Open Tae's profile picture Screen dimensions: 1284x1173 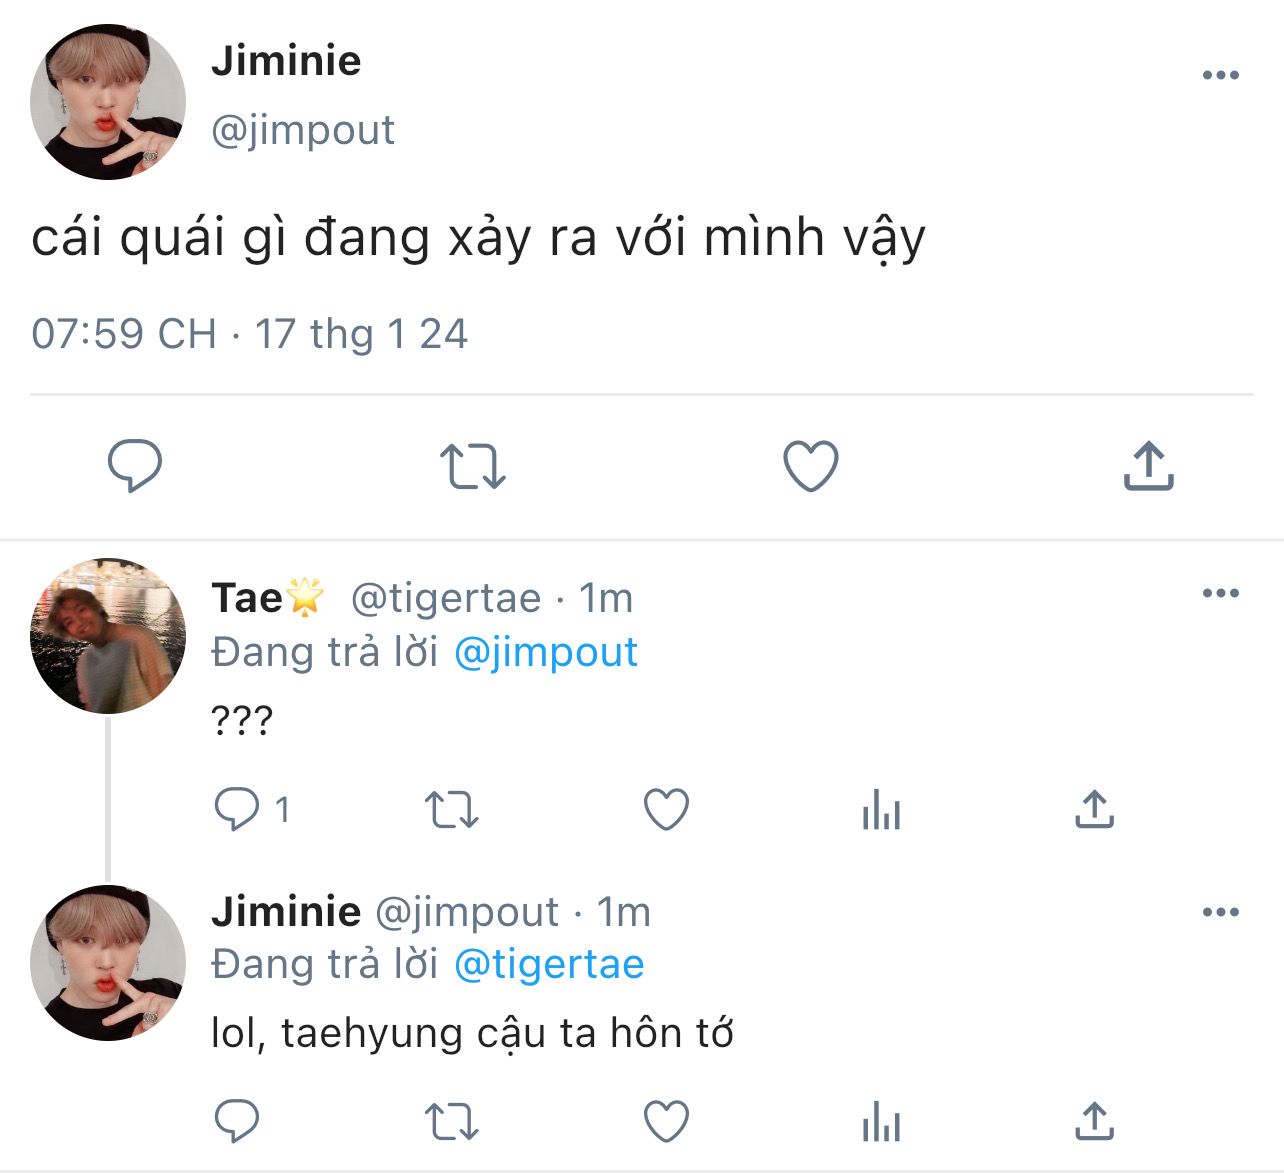tap(108, 636)
